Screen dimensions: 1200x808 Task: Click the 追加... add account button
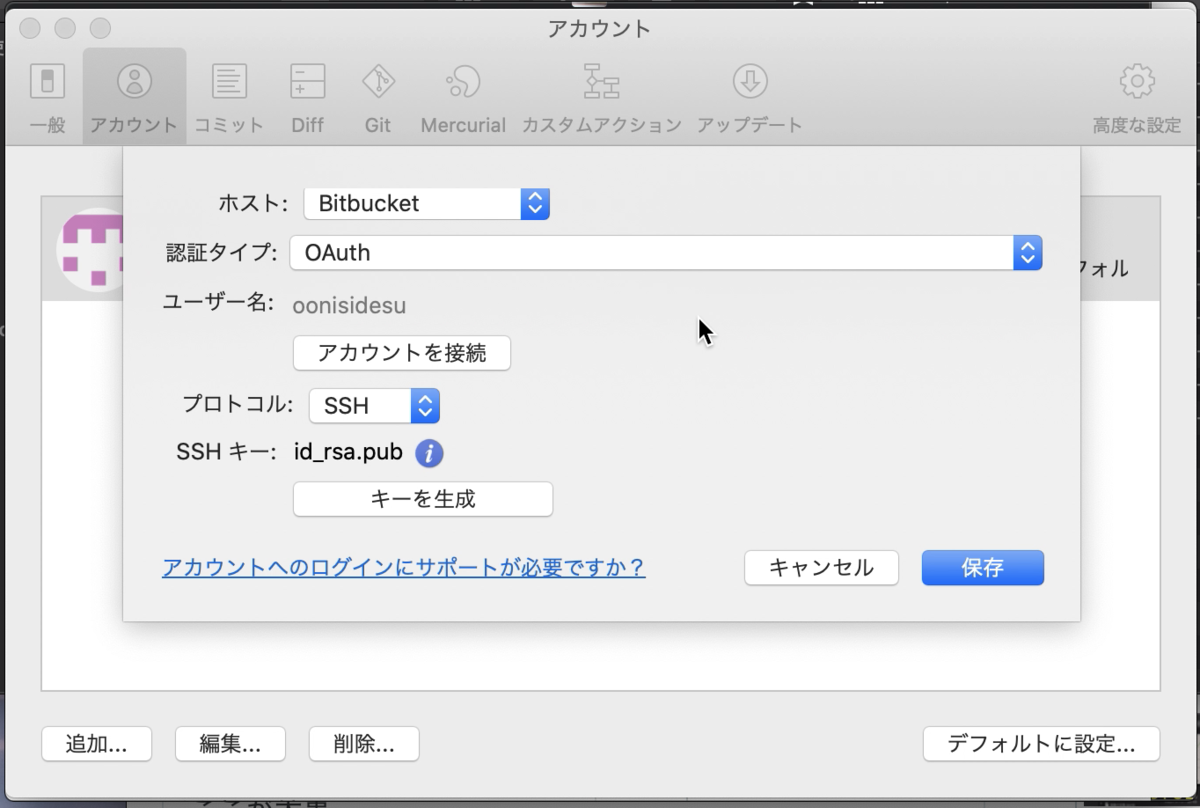click(x=96, y=744)
